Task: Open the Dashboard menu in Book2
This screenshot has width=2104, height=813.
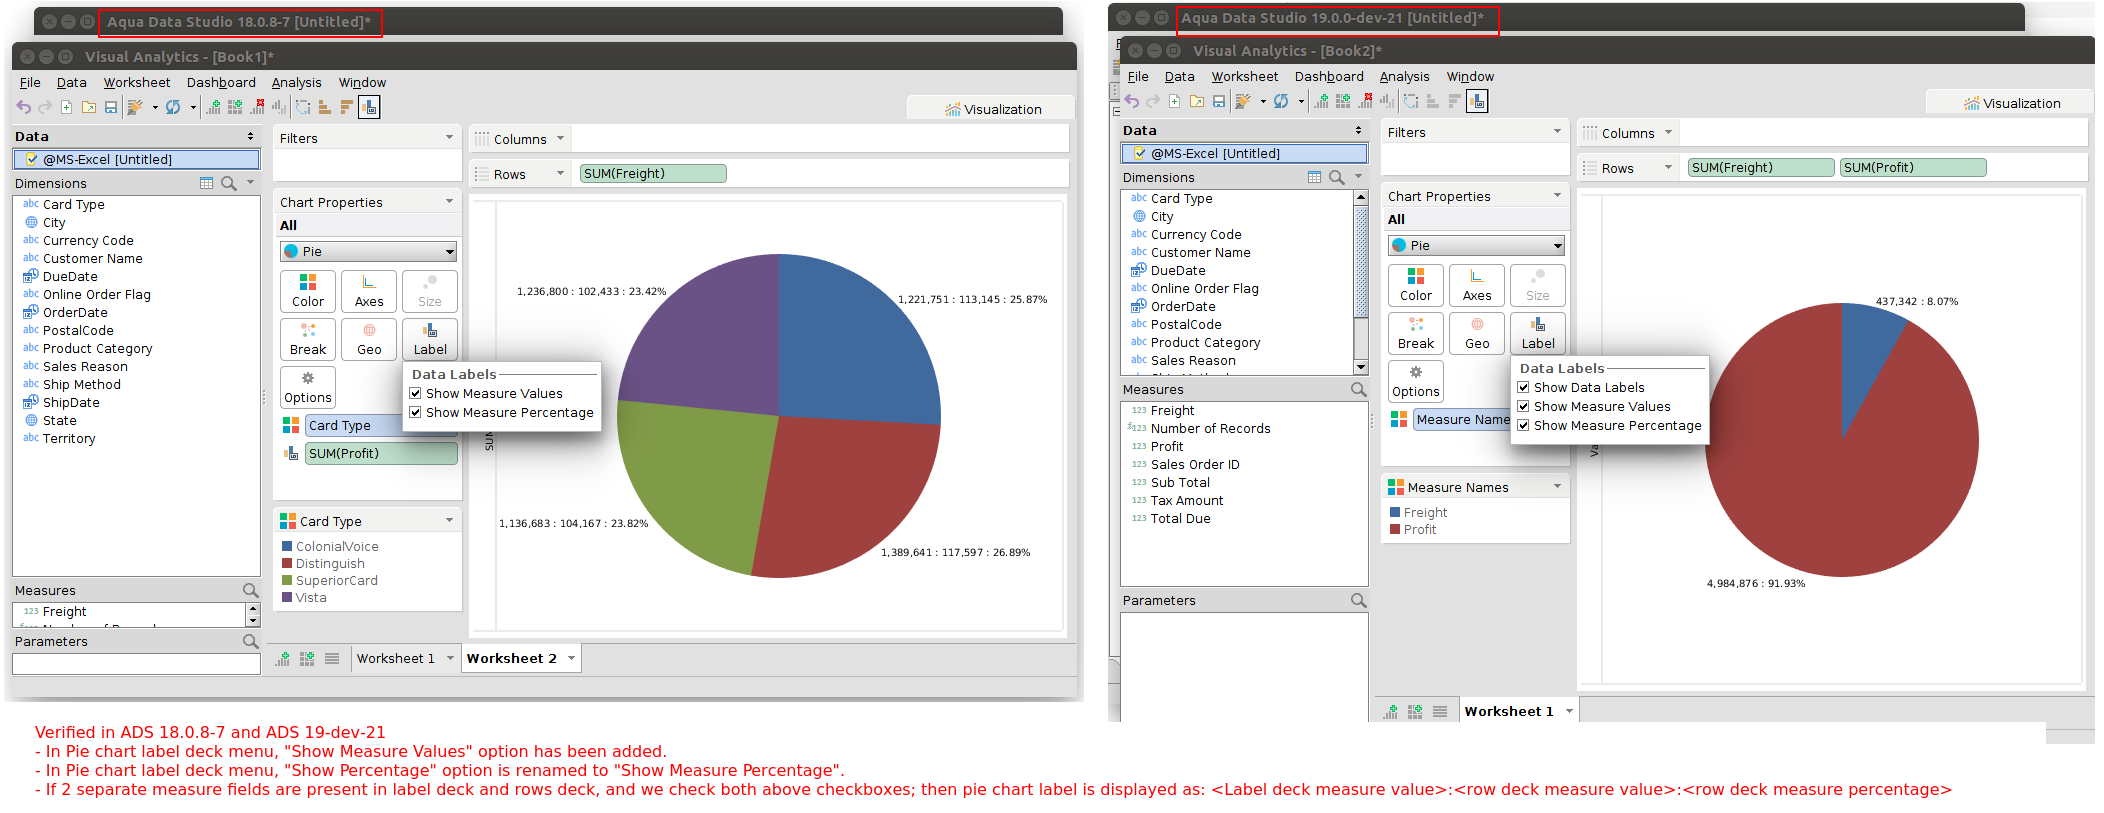Action: point(1329,77)
